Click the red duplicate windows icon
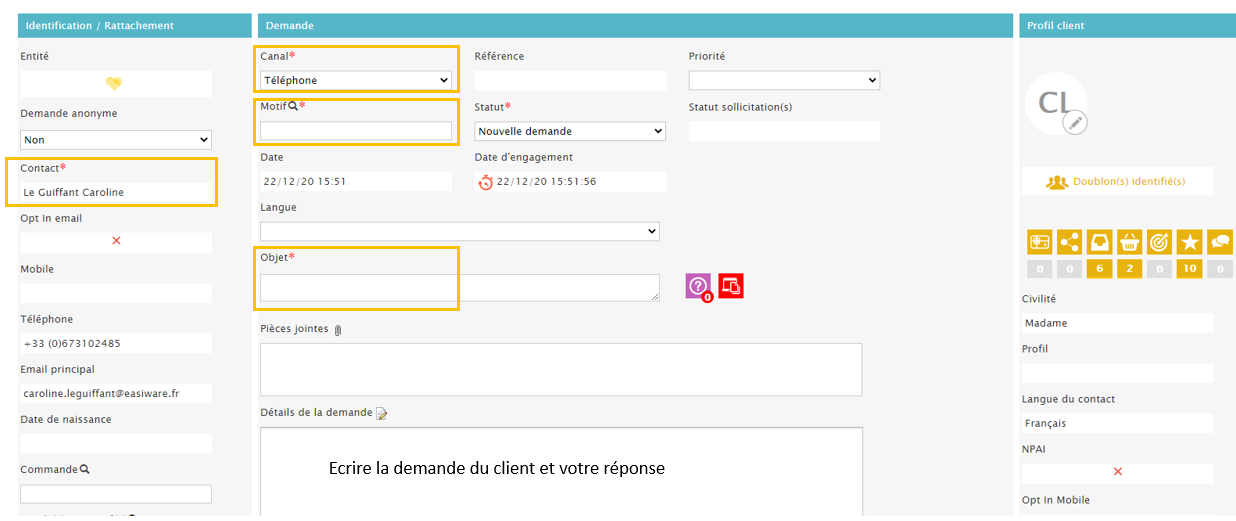Viewport: 1236px width, 521px height. click(731, 286)
